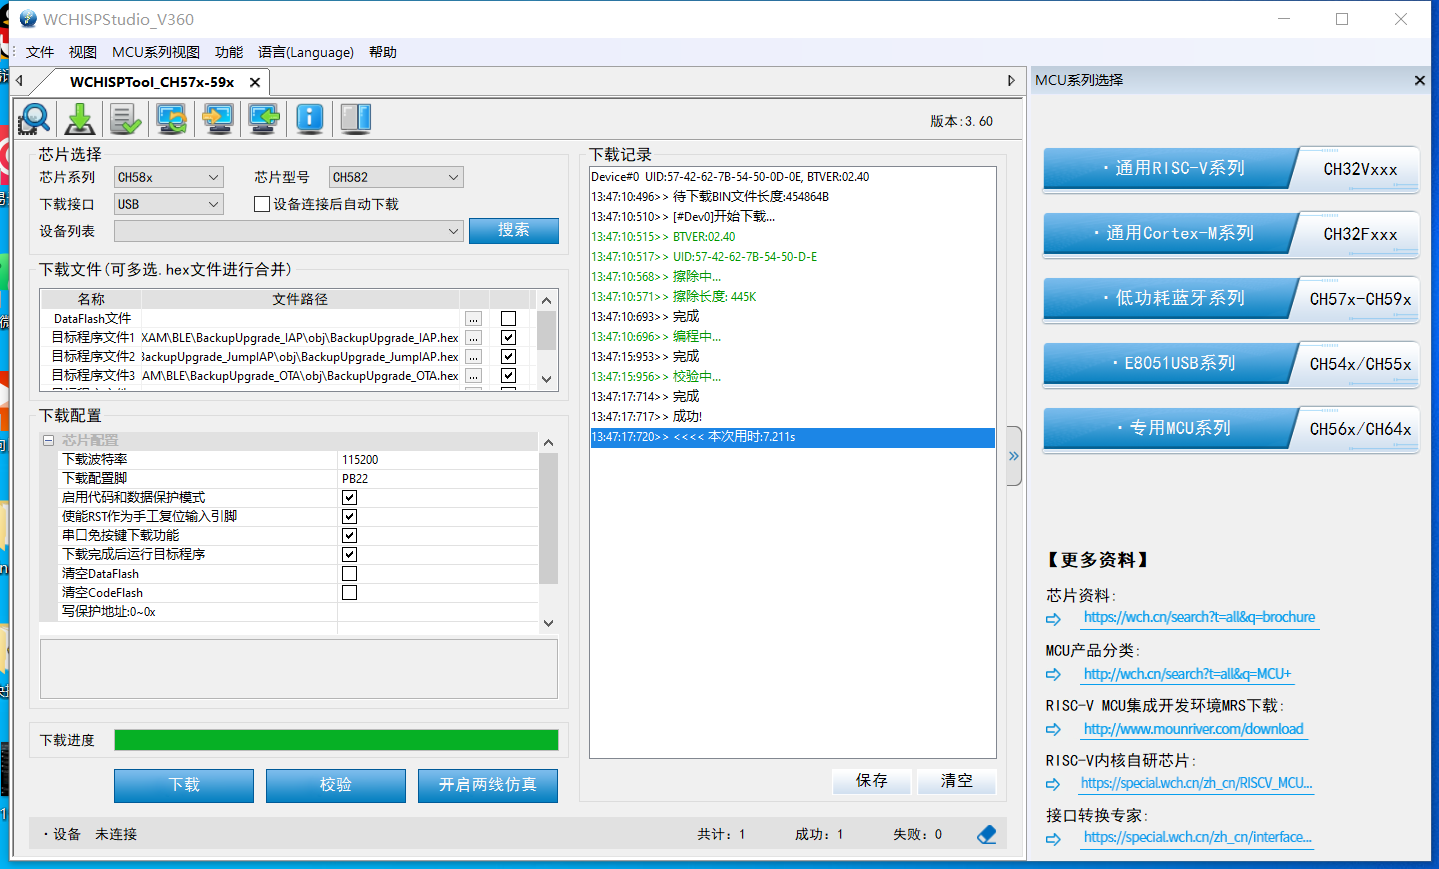Collapse the 芯片配置 group expander
Viewport: 1439px width, 869px height.
coord(48,441)
